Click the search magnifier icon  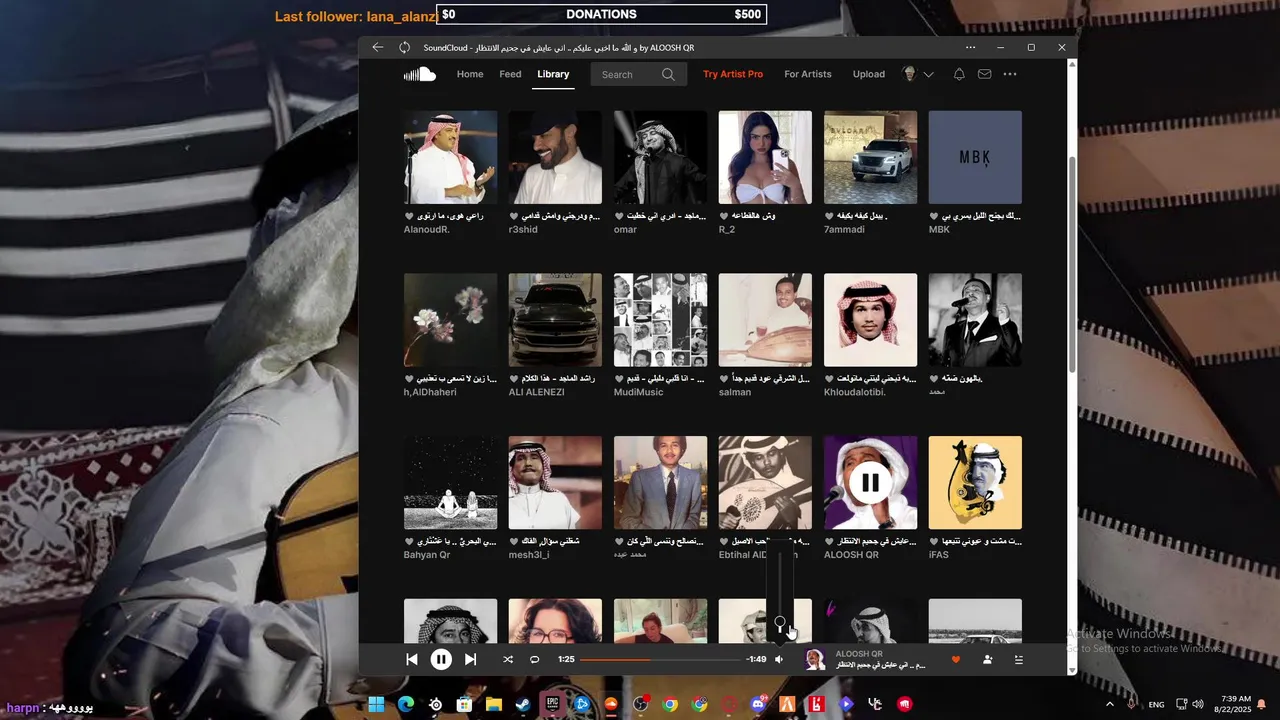point(668,74)
